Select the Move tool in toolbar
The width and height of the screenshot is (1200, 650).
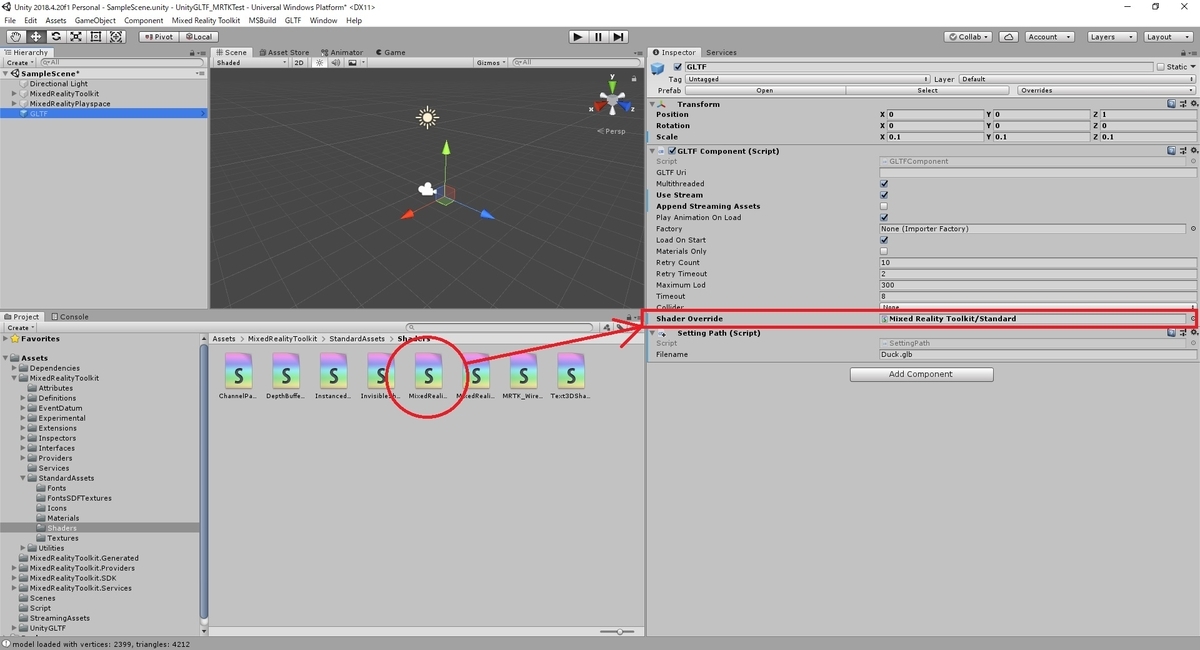(x=35, y=37)
